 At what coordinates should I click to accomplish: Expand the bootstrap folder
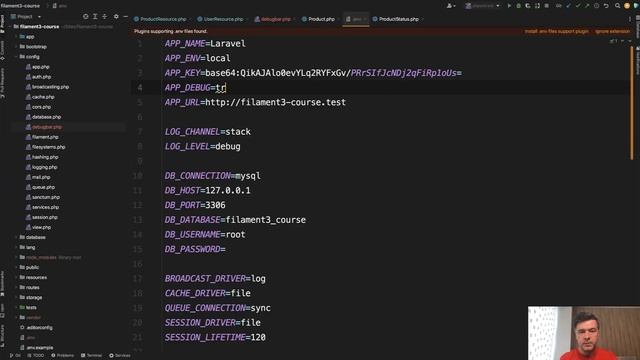[x=16, y=47]
